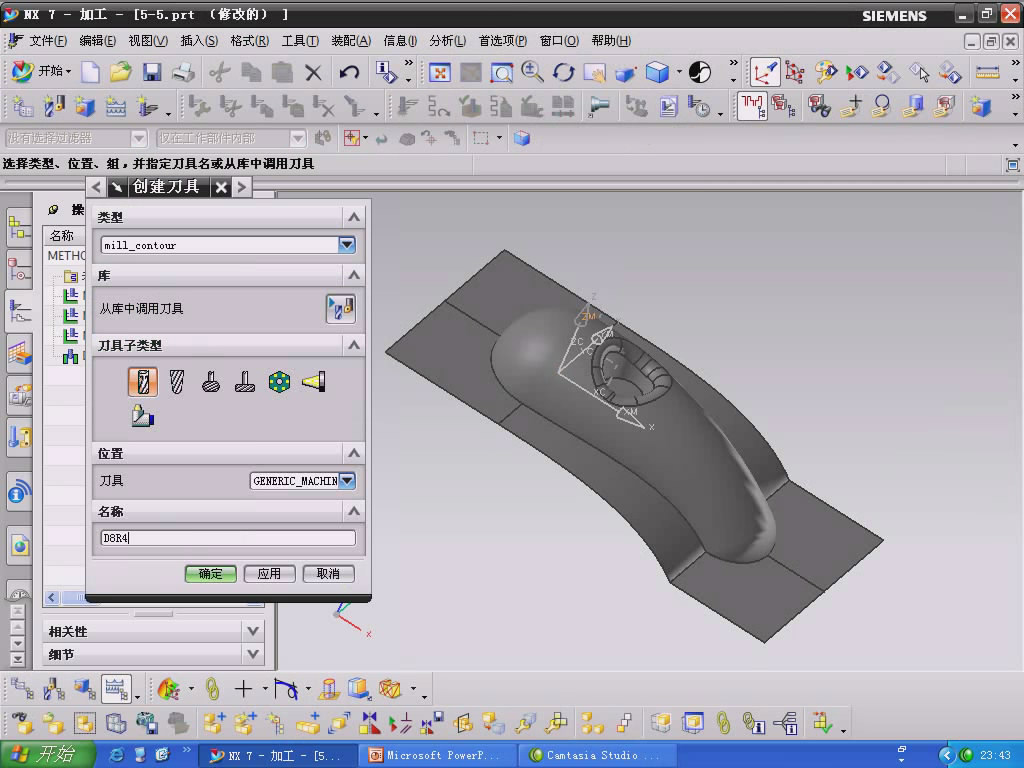The width and height of the screenshot is (1024, 768).
Task: Switch to Camtasia Studio taskbar item
Action: 596,755
